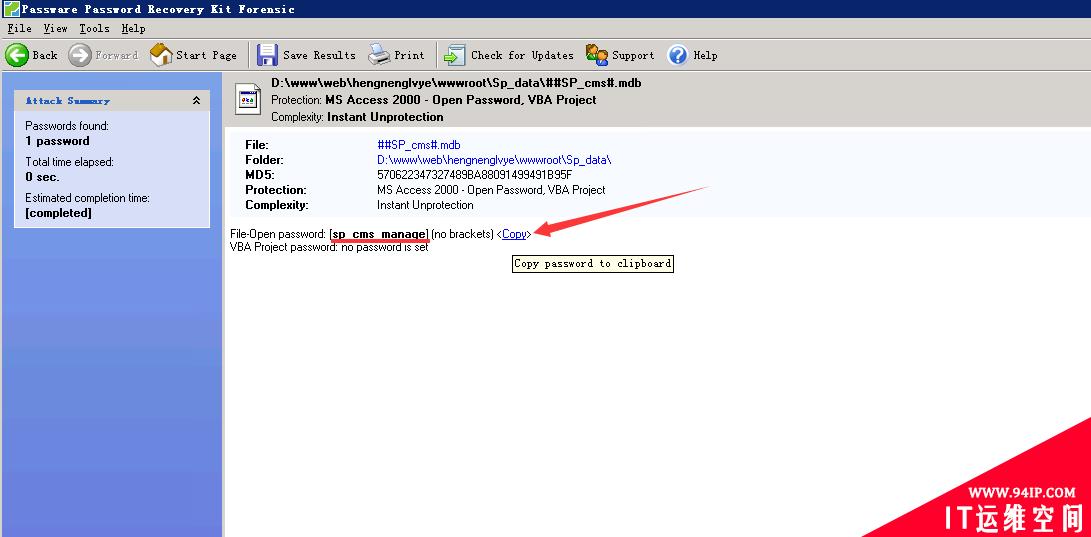The image size is (1091, 537).
Task: Click the MDB file icon in header
Action: [x=247, y=99]
